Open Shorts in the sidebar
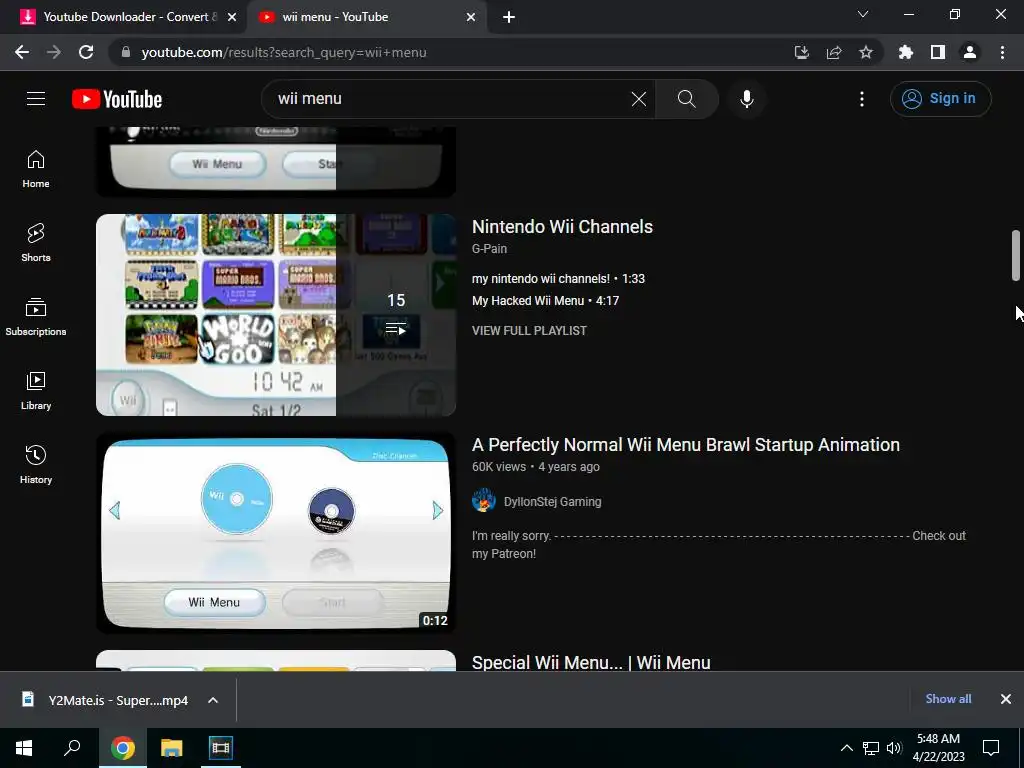Image resolution: width=1024 pixels, height=768 pixels. pyautogui.click(x=36, y=243)
